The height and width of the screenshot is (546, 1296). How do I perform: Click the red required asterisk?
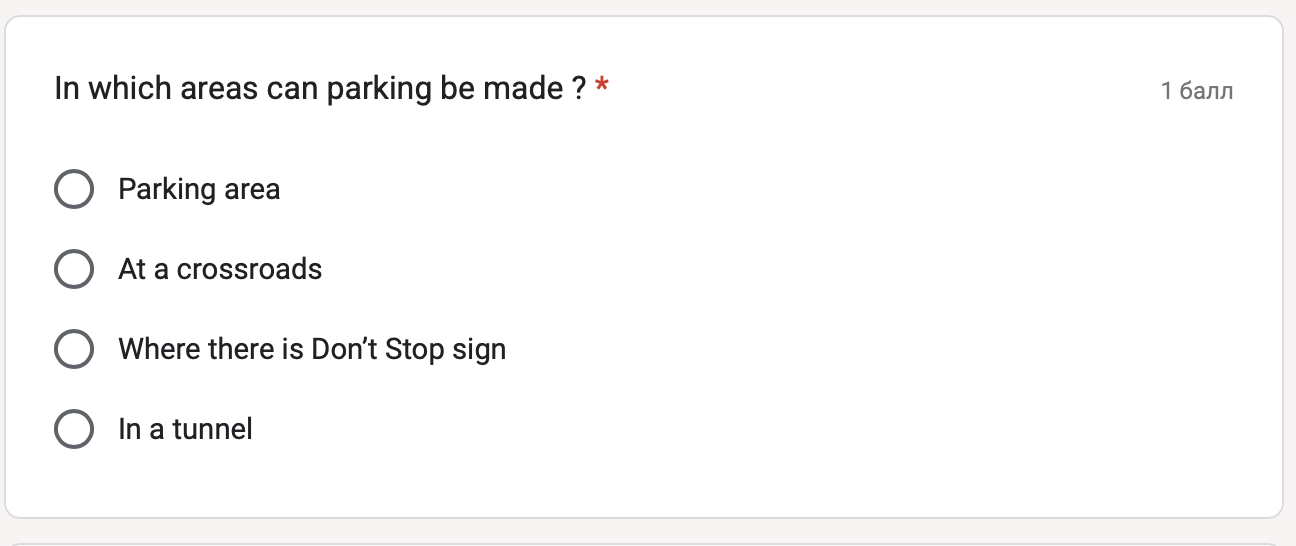601,86
